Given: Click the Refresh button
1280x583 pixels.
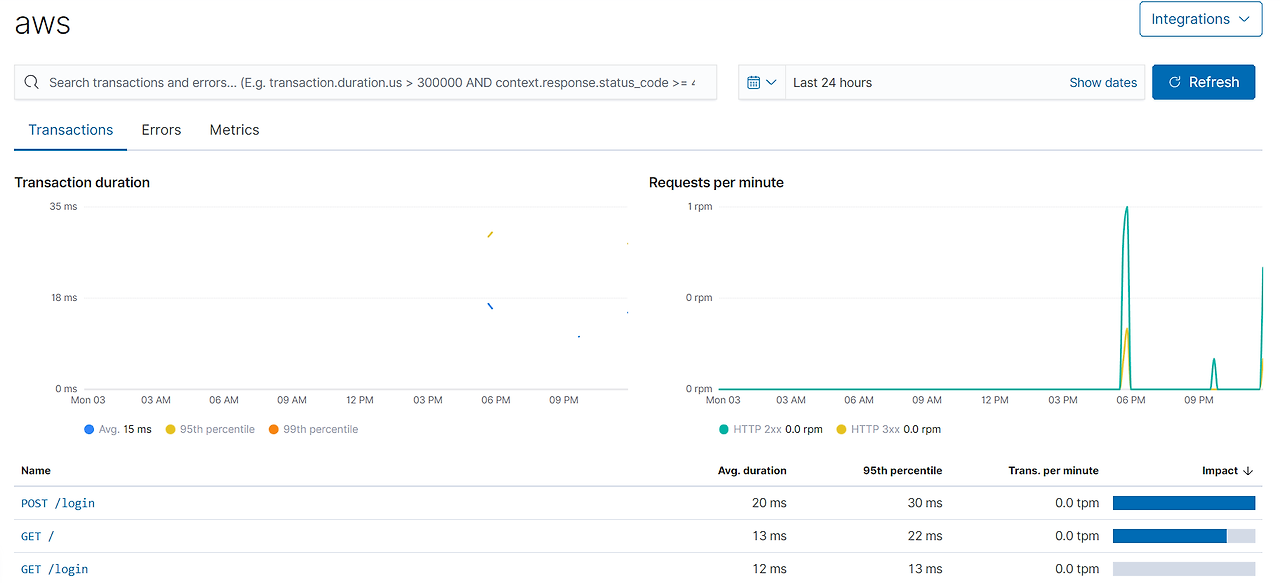Looking at the screenshot, I should pos(1203,82).
